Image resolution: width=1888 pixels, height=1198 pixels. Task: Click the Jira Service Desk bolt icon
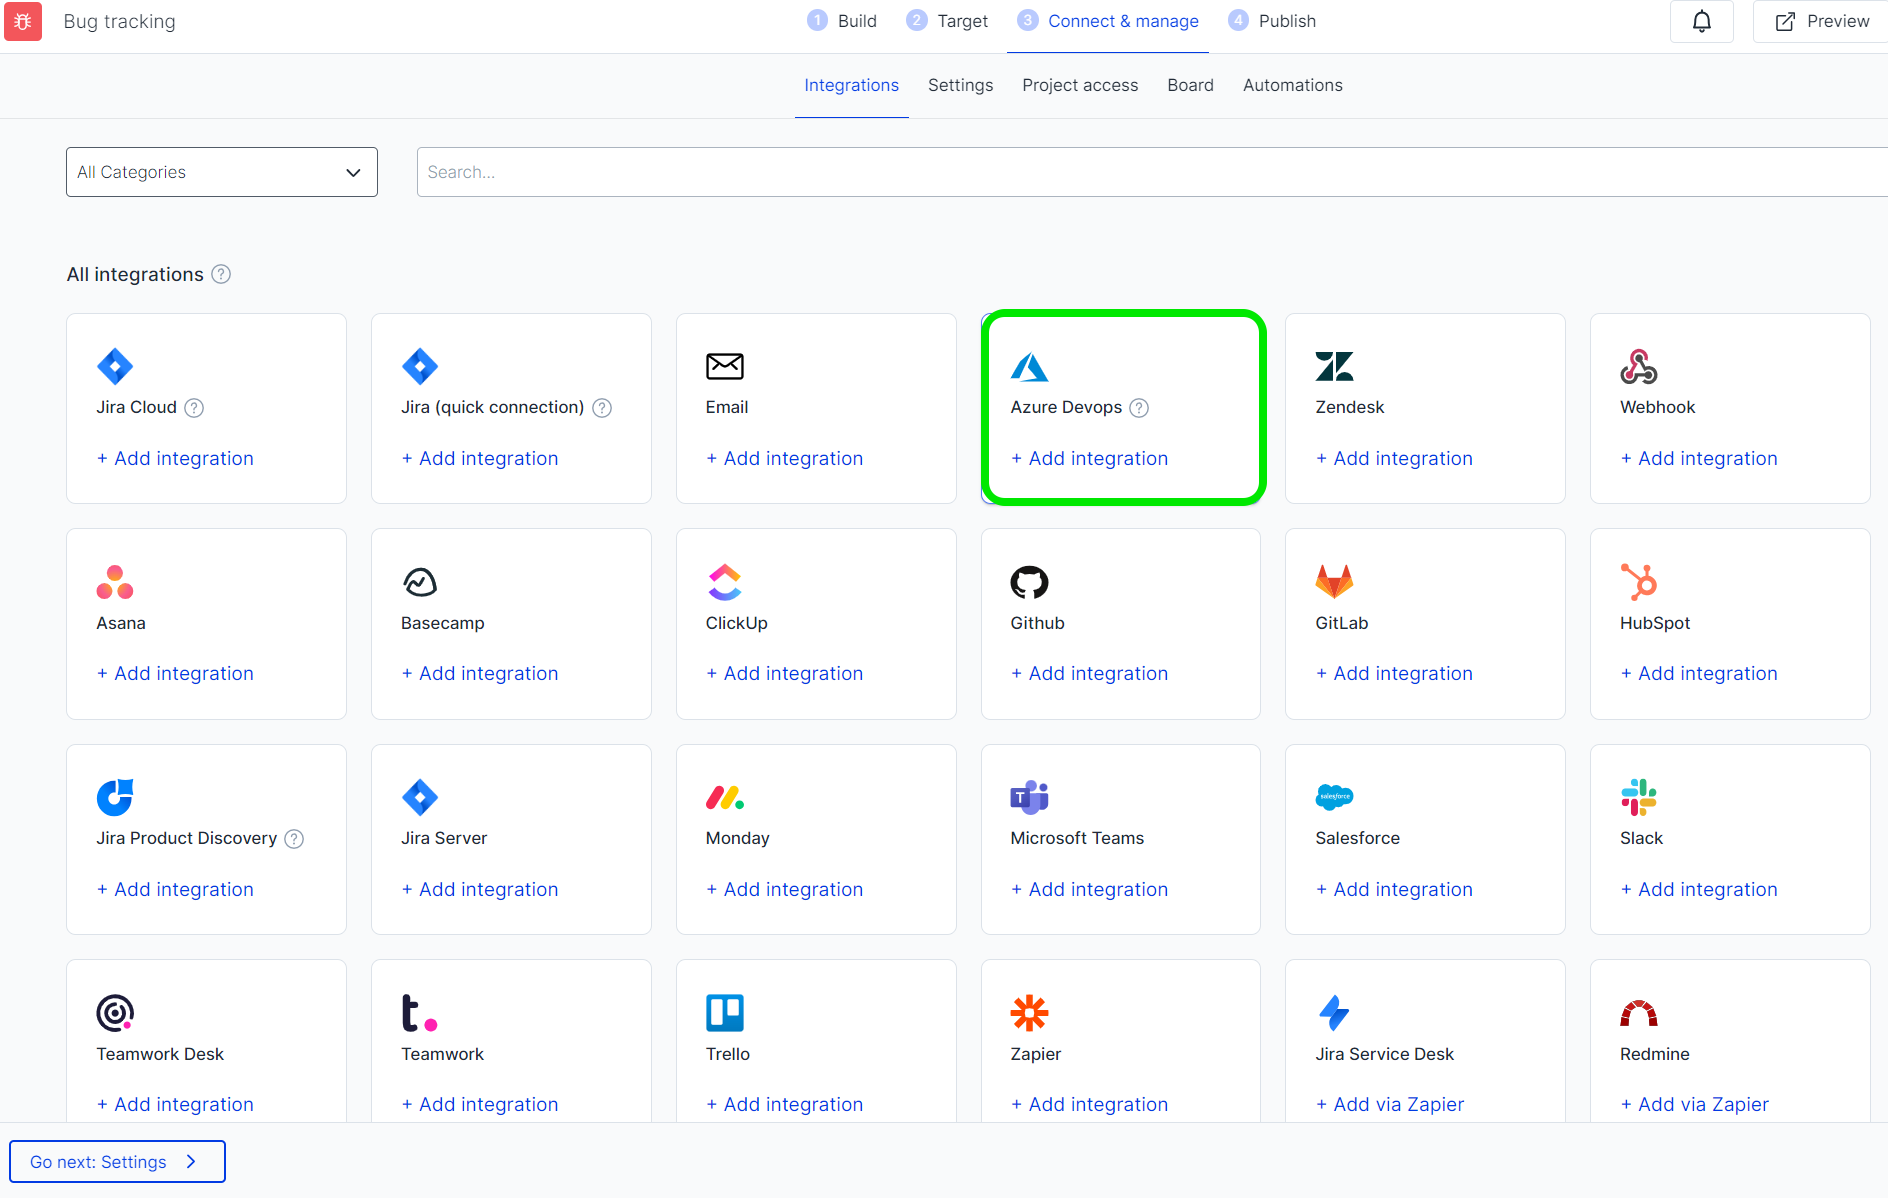click(1334, 1013)
